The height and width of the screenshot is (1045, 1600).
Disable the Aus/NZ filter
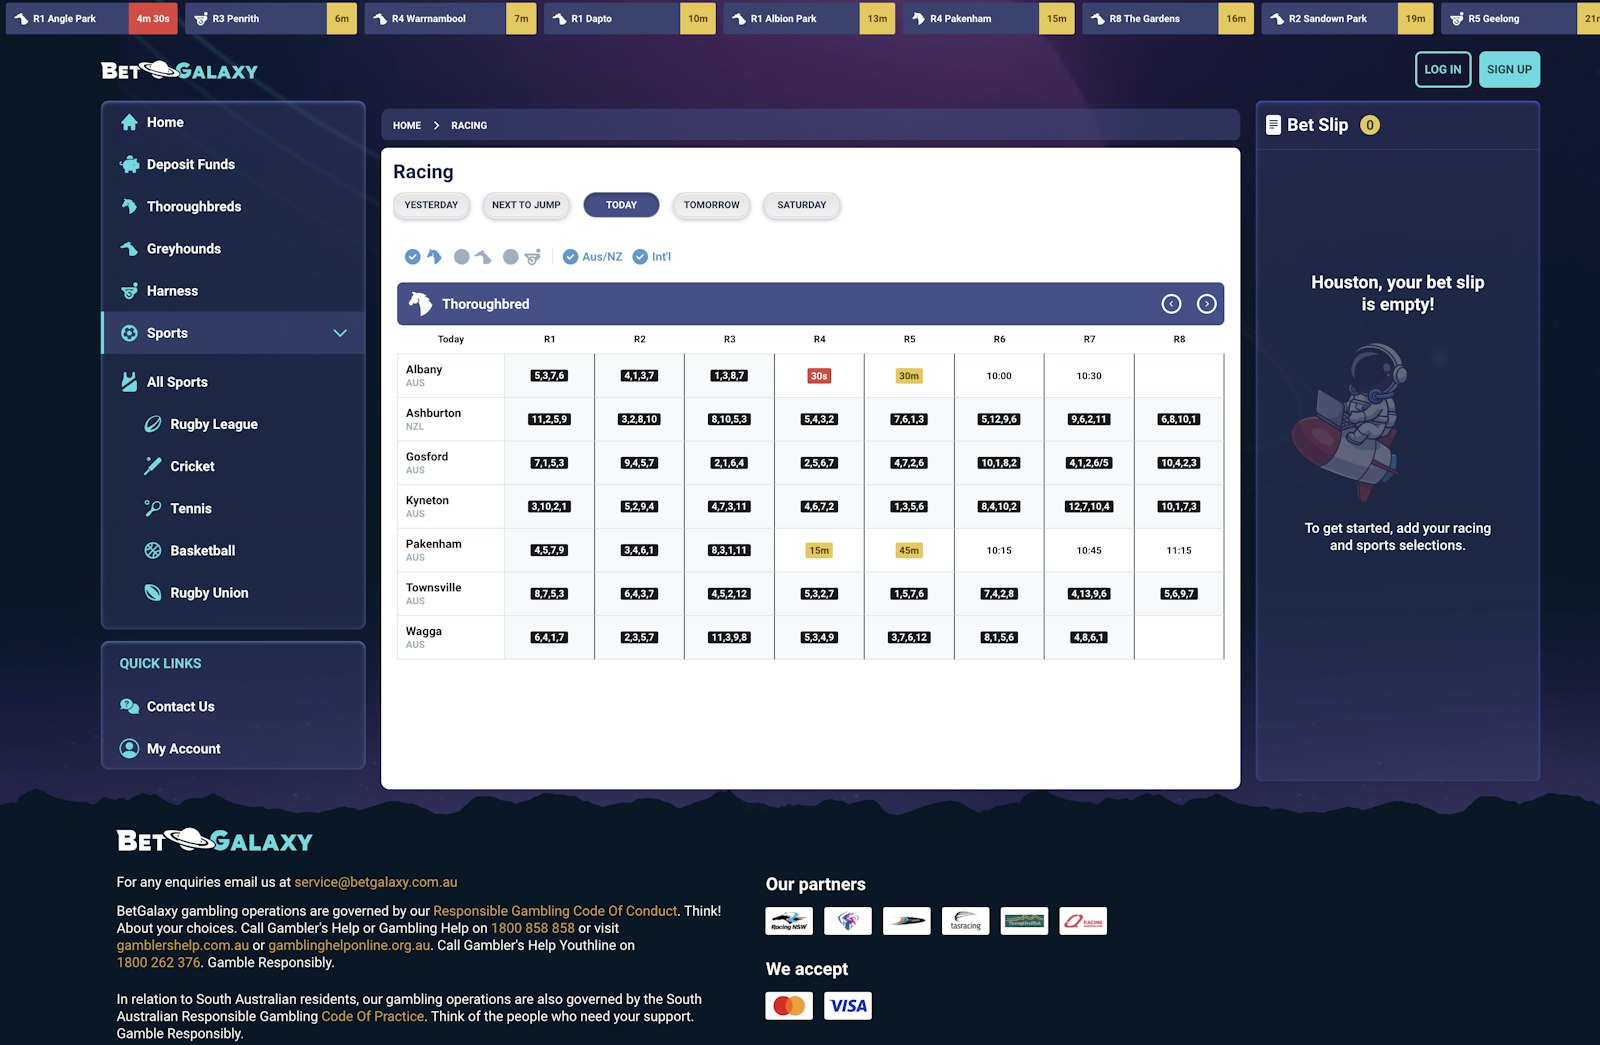tap(569, 256)
